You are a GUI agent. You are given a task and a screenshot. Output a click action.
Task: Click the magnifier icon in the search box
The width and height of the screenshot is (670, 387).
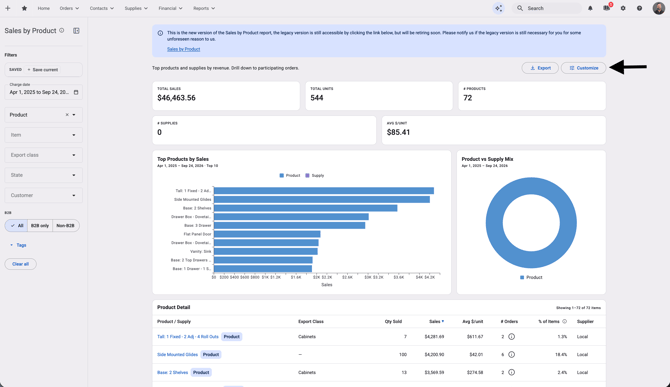[520, 8]
